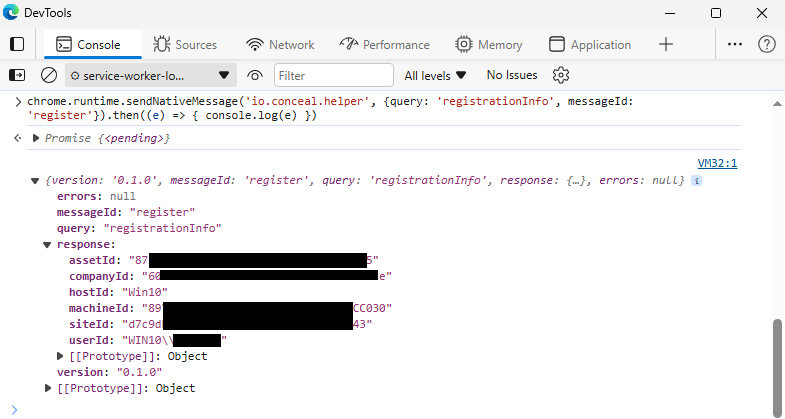The image size is (785, 419).
Task: Create a live expression with eye icon
Action: coord(255,76)
